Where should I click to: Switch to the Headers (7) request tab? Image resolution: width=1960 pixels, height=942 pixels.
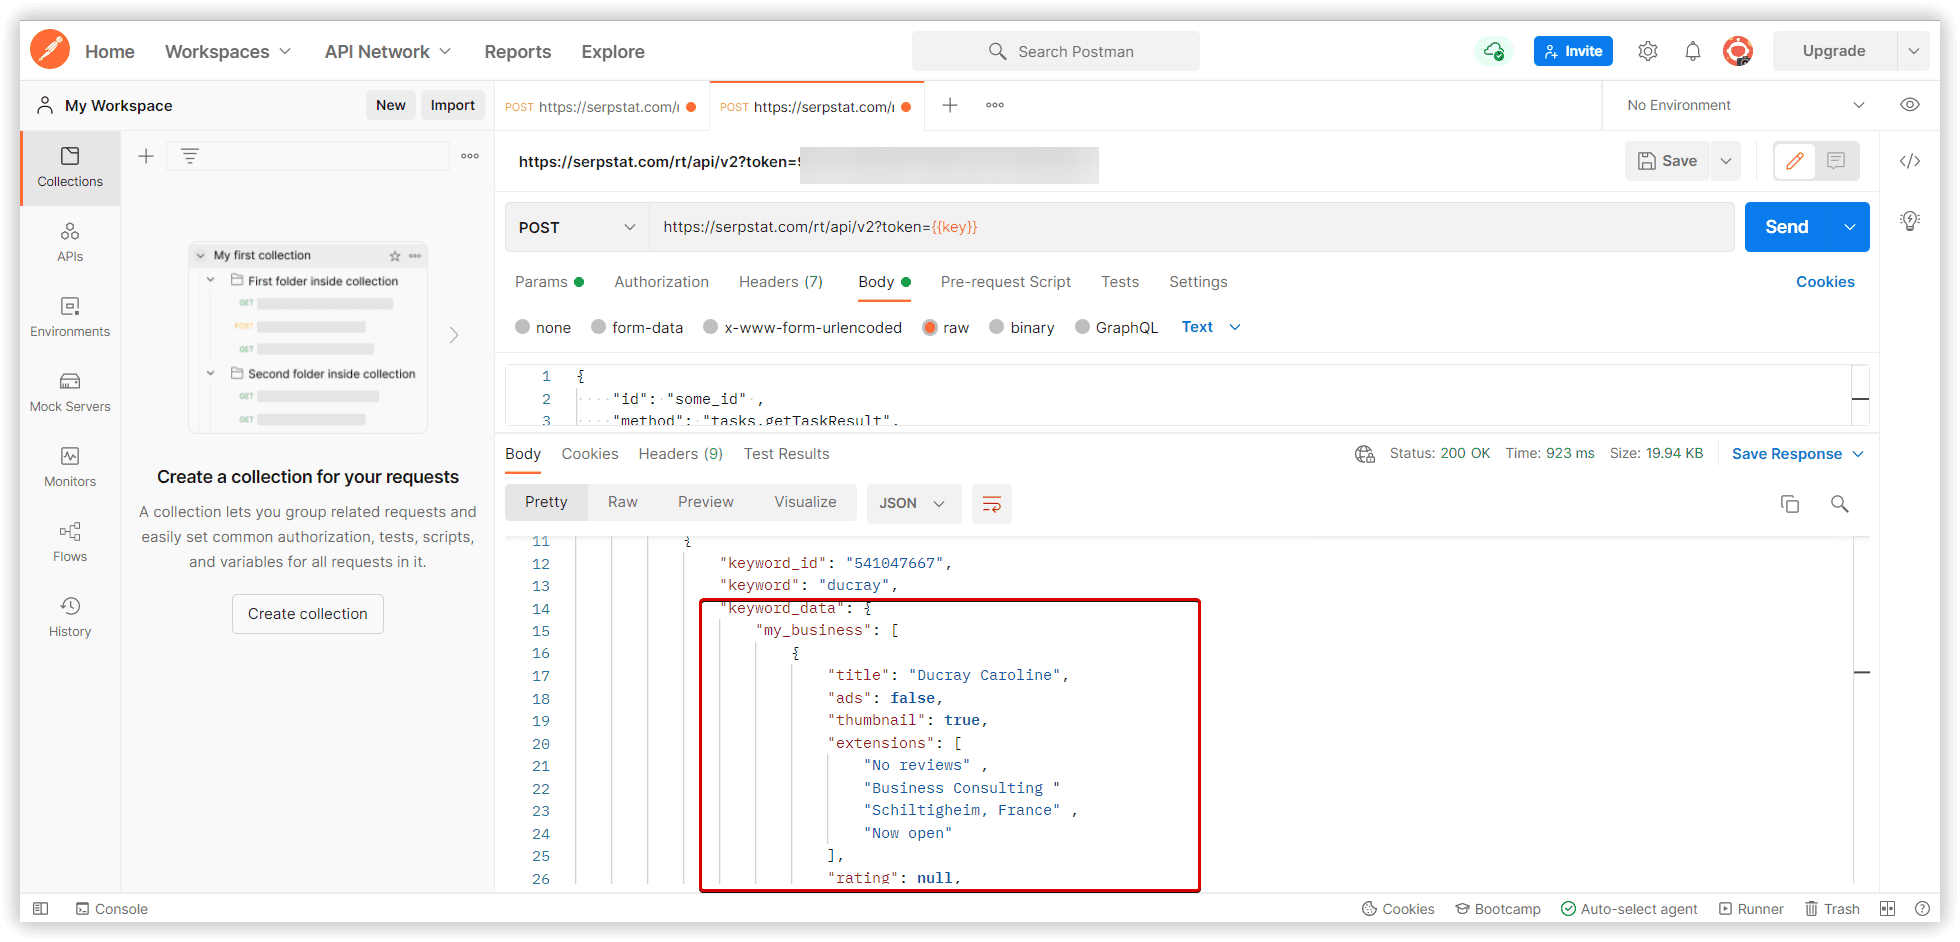(781, 282)
